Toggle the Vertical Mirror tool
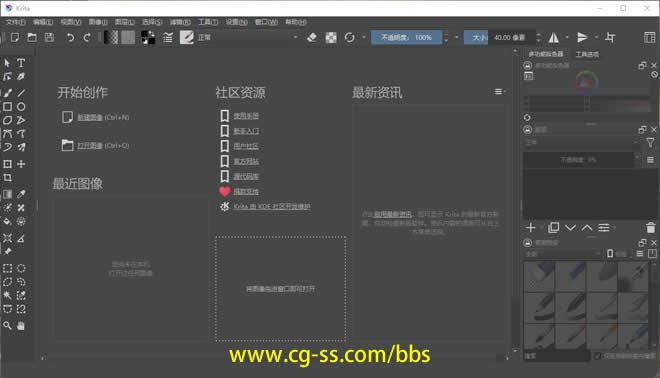Viewport: 660px width, 378px height. coord(583,37)
